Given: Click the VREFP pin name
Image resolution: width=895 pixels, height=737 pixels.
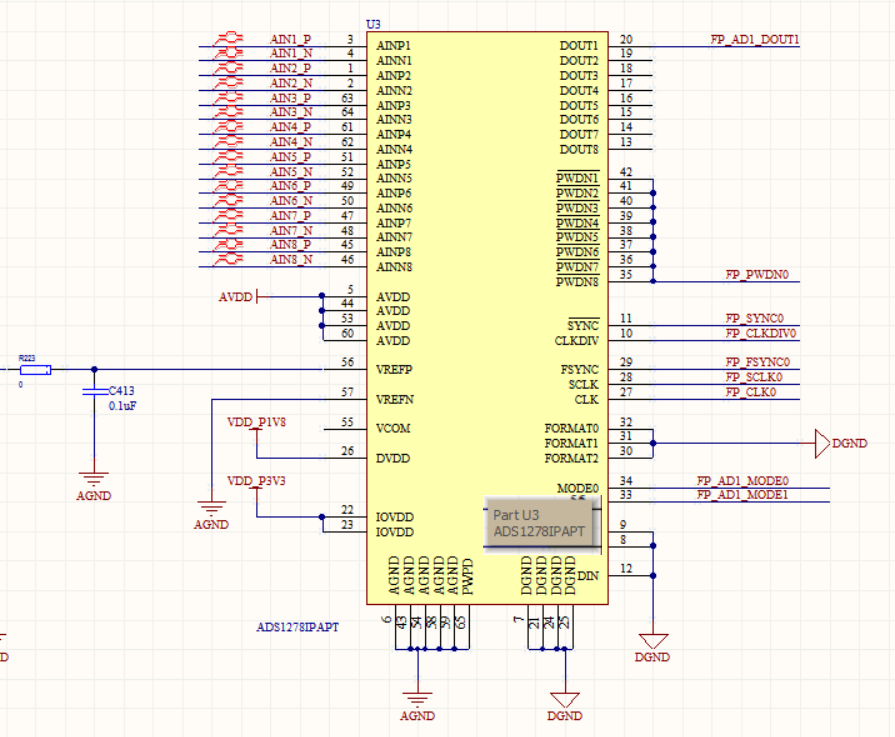Looking at the screenshot, I should [x=393, y=370].
